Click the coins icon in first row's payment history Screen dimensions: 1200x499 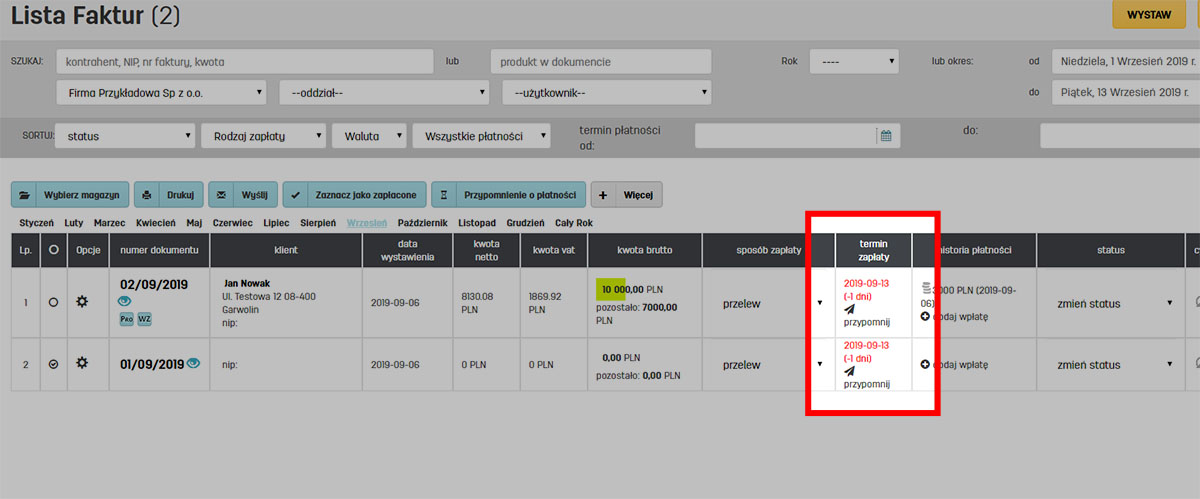tap(925, 289)
